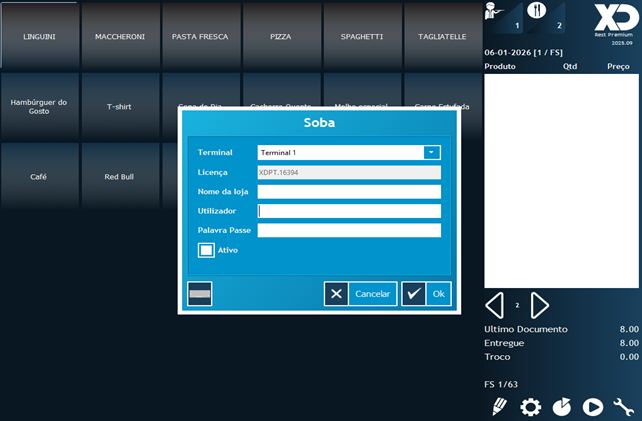The width and height of the screenshot is (642, 421).
Task: Select the MACCHERONI category
Action: (120, 36)
